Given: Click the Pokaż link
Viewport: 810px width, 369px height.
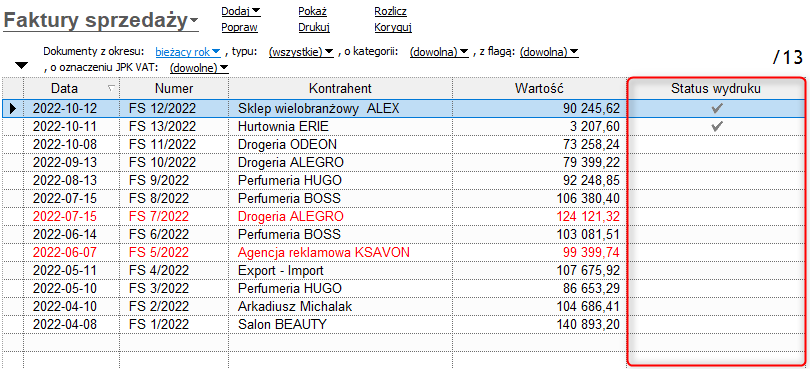Looking at the screenshot, I should 313,11.
